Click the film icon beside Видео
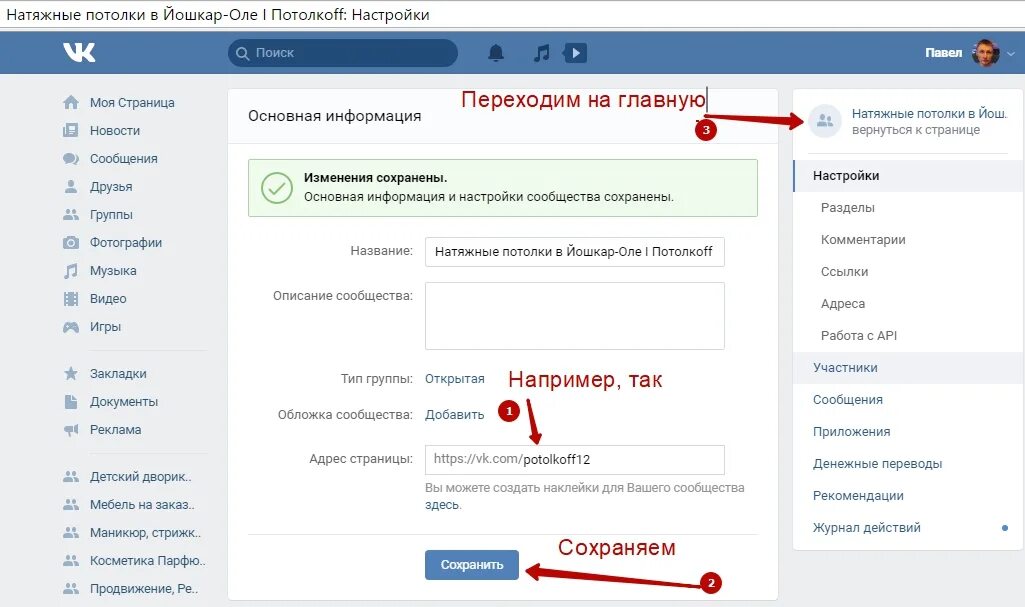 [71, 299]
